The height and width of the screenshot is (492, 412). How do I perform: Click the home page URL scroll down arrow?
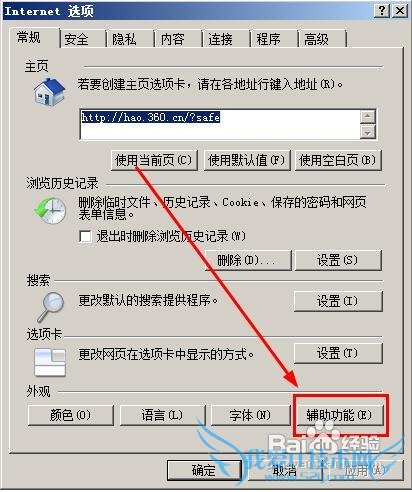point(368,132)
